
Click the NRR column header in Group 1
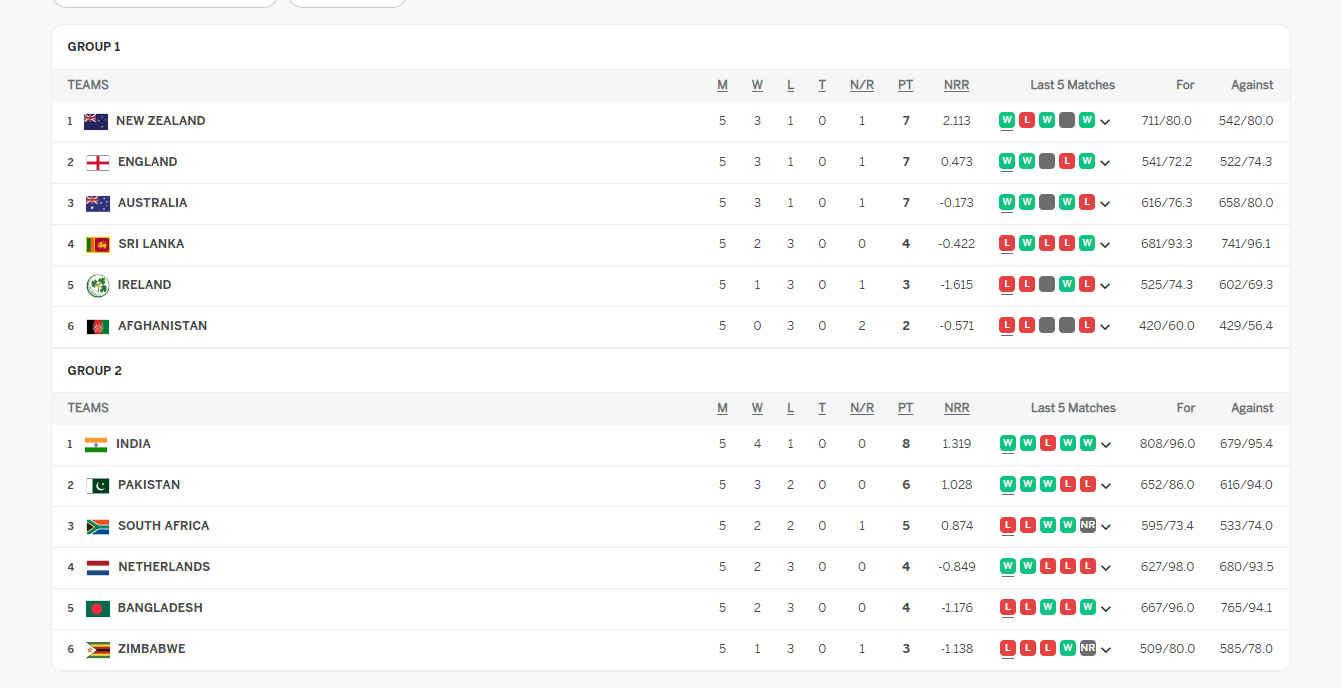[956, 85]
